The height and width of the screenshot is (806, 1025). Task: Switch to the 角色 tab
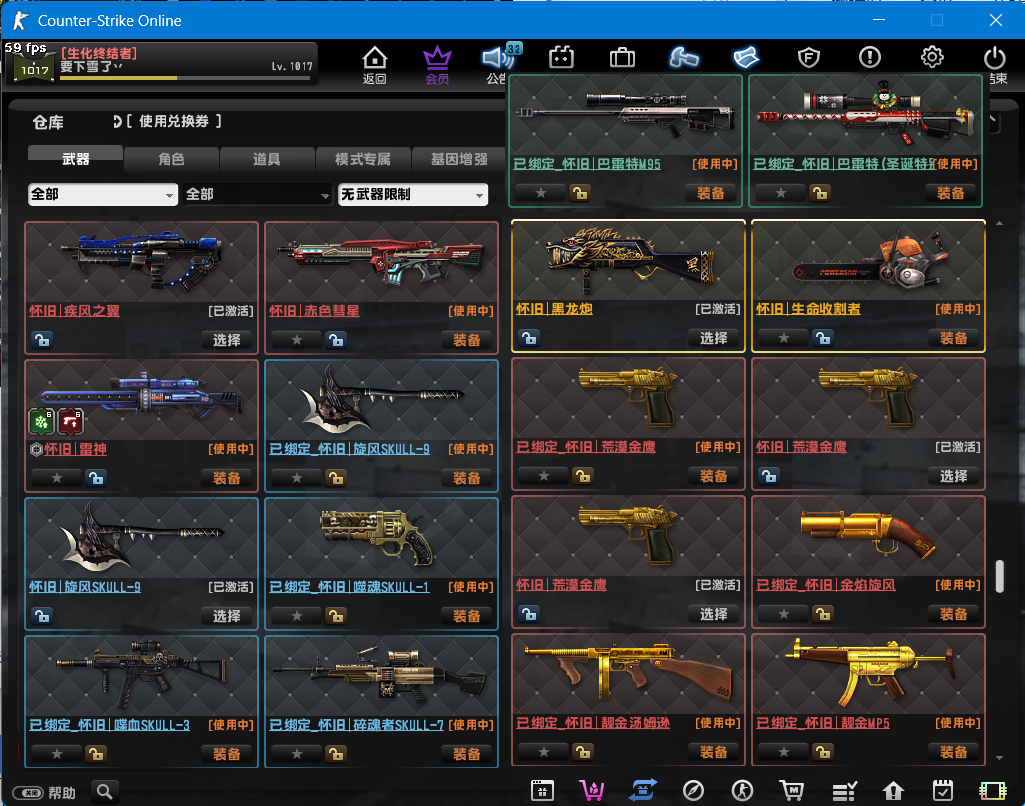(171, 159)
